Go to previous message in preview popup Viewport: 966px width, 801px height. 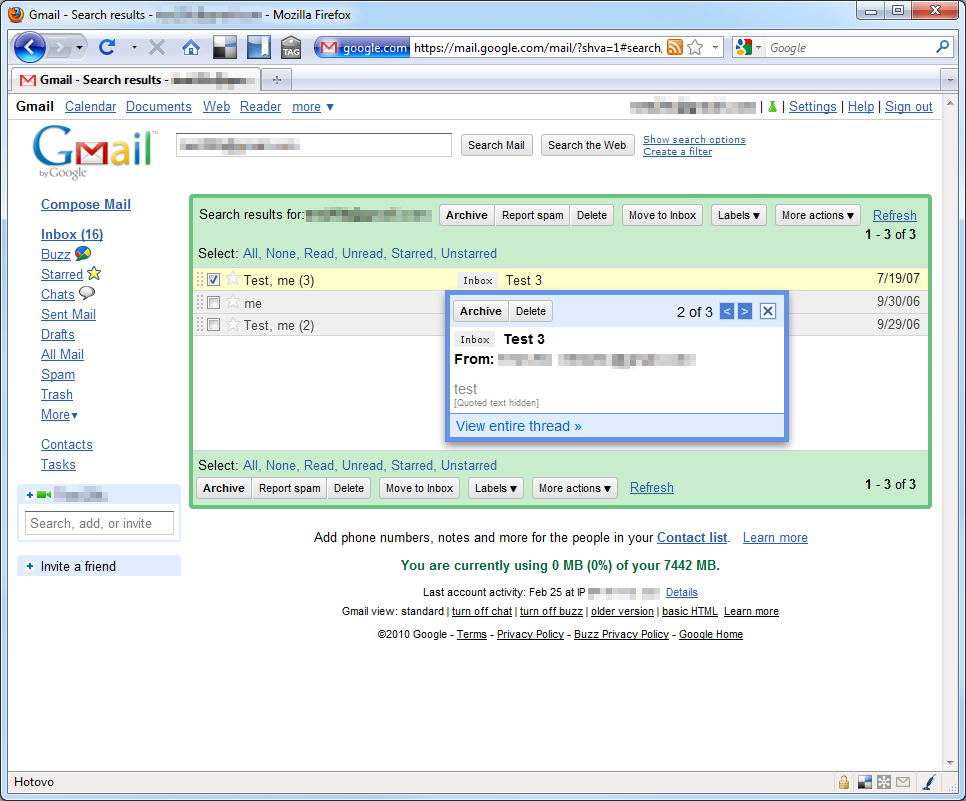pos(727,311)
